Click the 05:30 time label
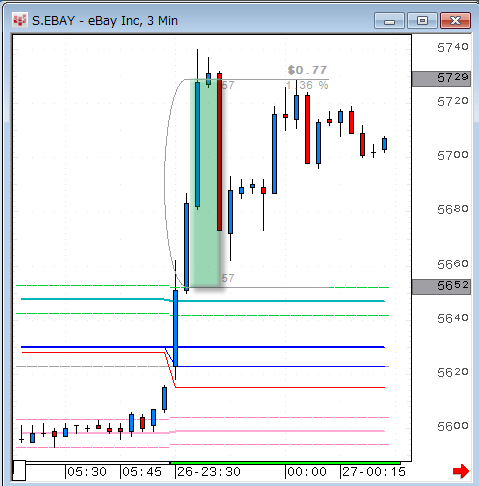 [87, 472]
